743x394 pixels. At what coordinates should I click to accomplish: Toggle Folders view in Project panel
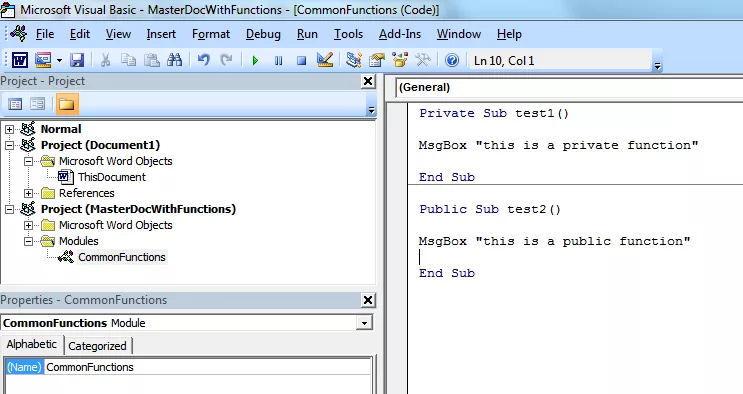67,104
